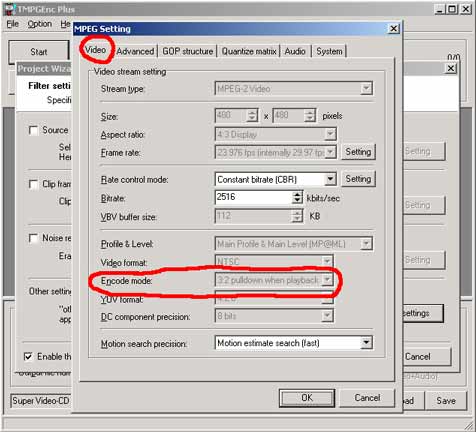Close the MPEG Setting dialog

pos(394,29)
